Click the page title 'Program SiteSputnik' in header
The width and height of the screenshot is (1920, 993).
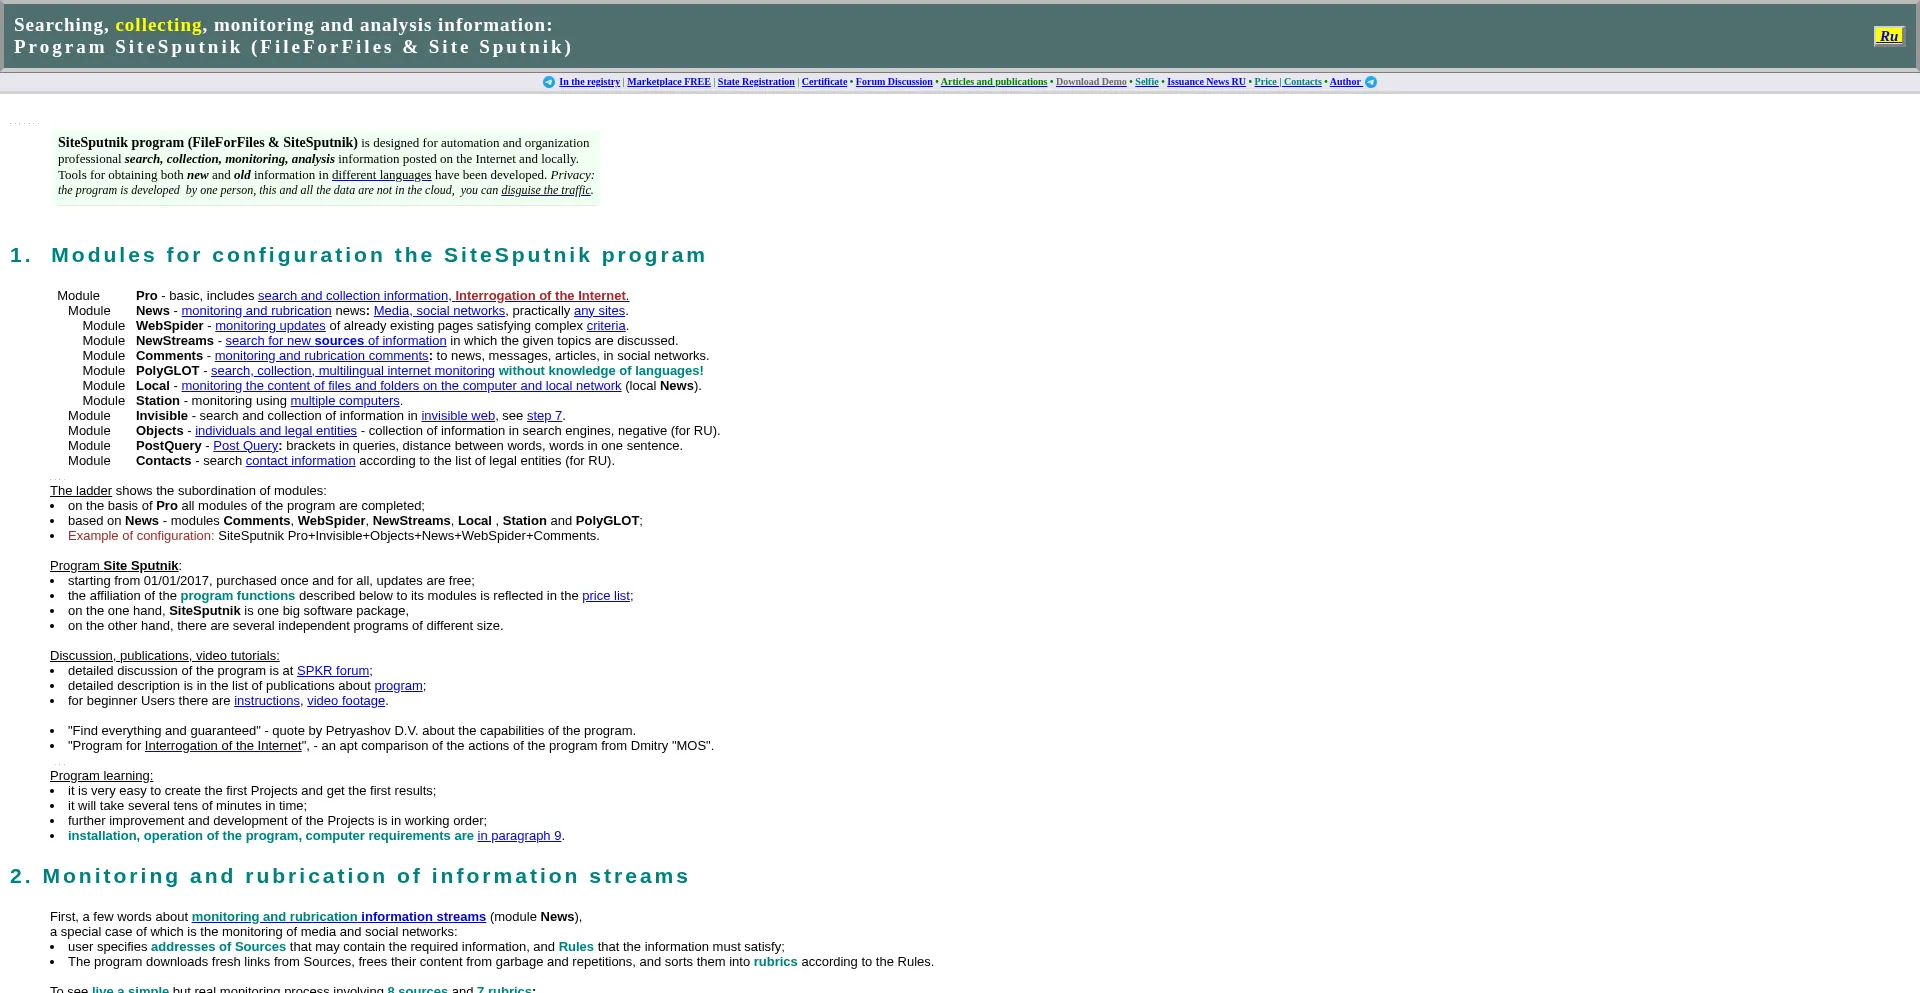coord(293,47)
